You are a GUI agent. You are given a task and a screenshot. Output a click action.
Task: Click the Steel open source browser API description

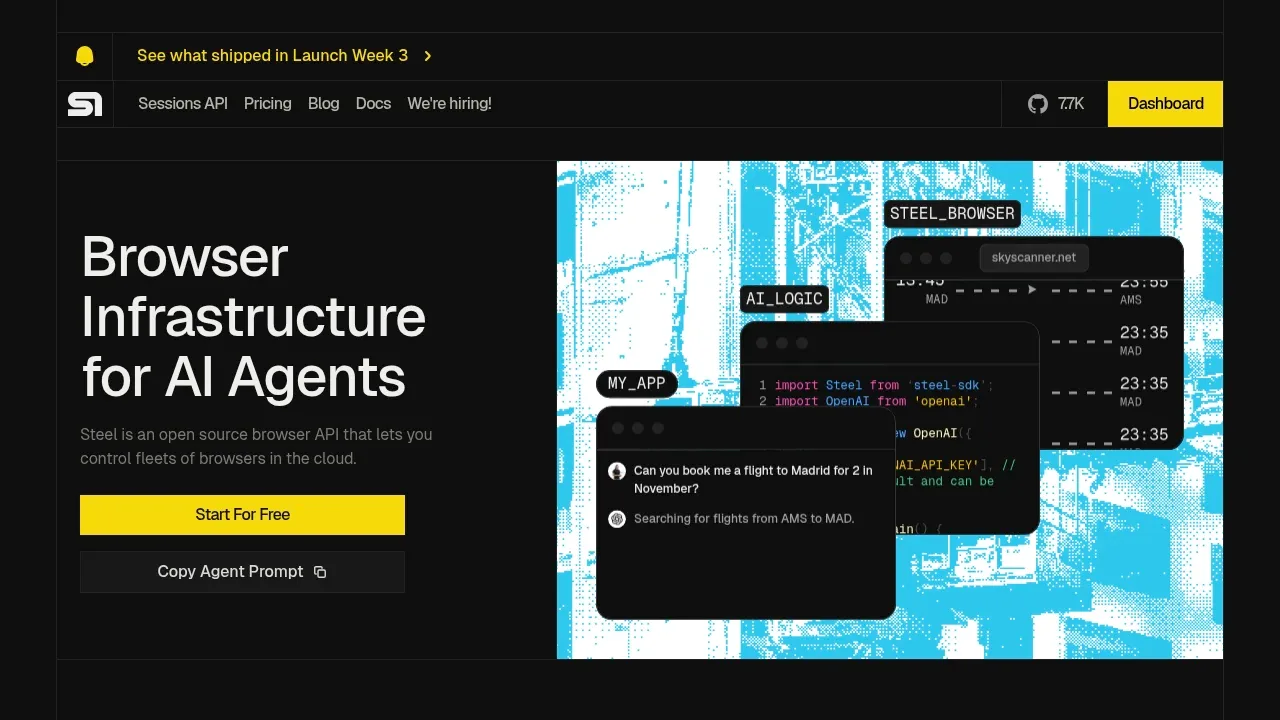point(256,447)
